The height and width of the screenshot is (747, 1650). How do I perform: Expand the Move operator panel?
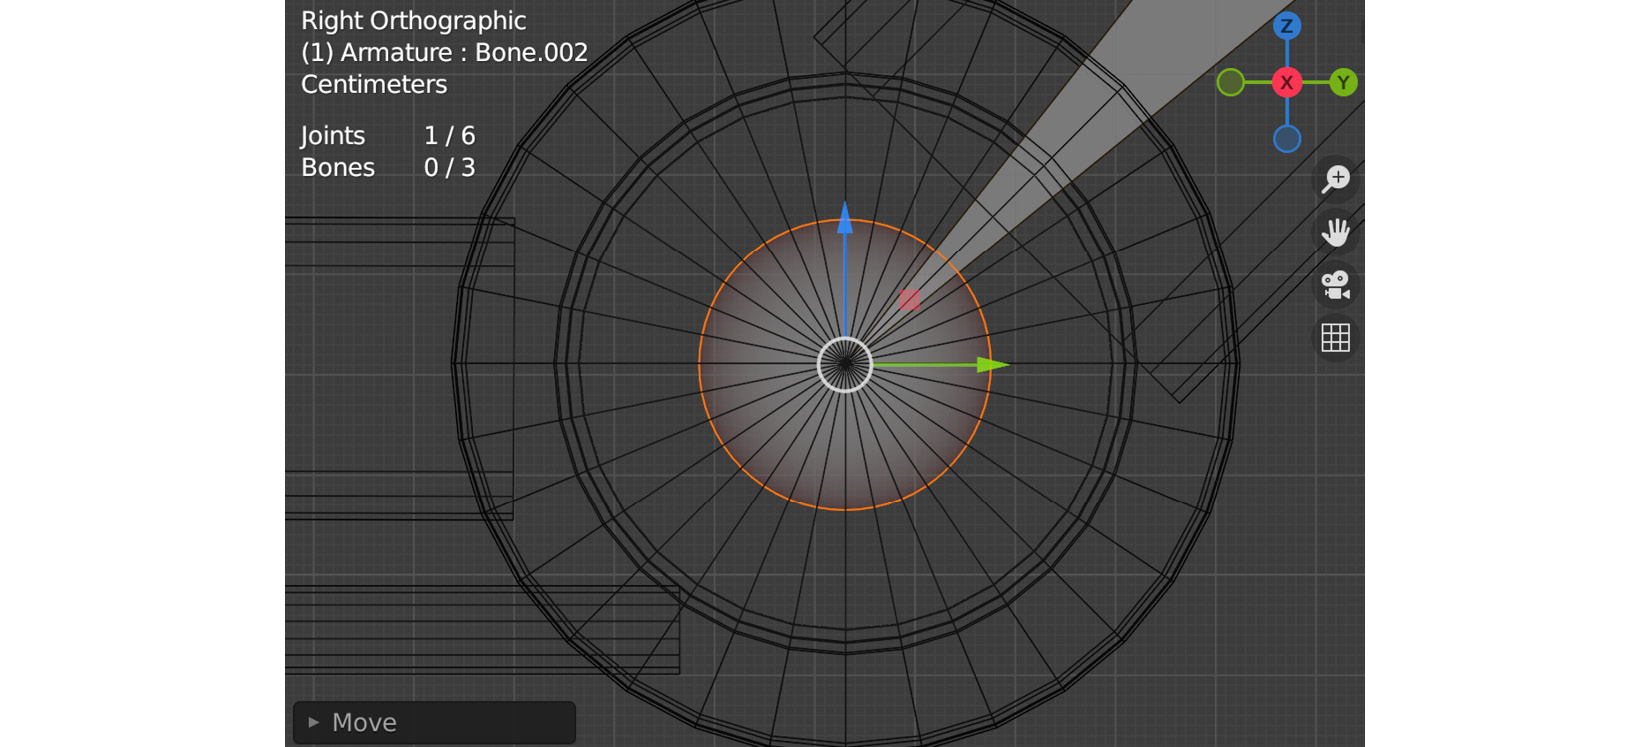coord(434,722)
